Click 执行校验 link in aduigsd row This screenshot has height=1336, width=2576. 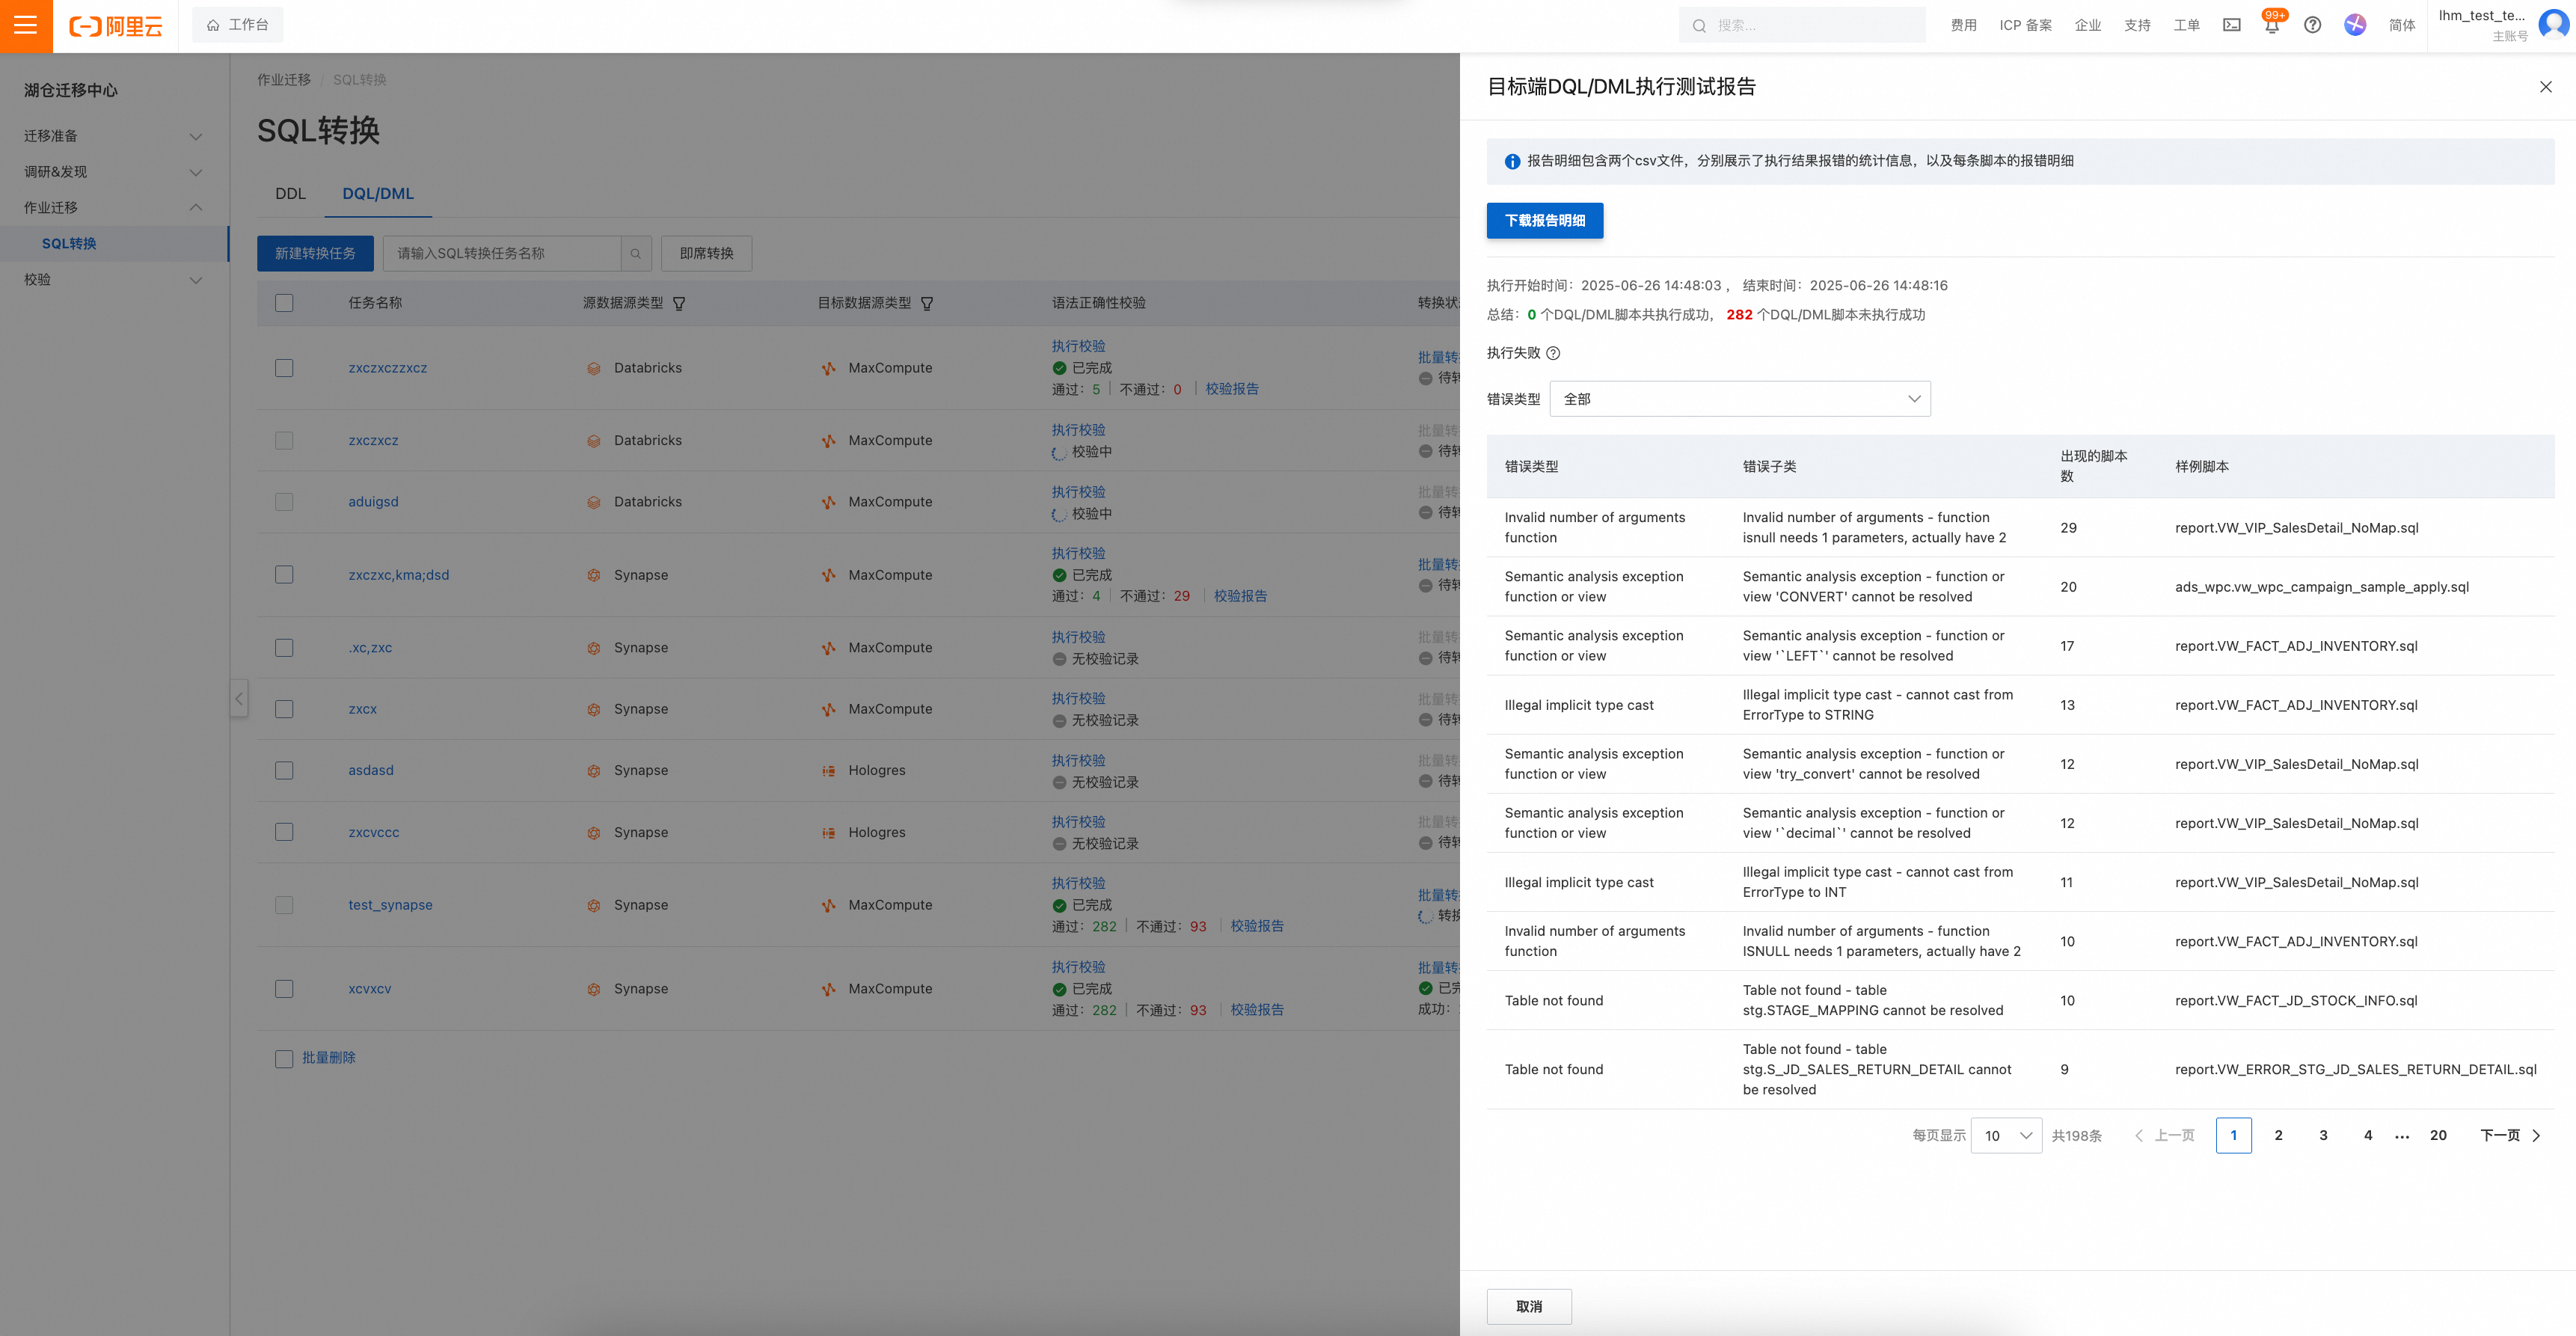[x=1078, y=492]
